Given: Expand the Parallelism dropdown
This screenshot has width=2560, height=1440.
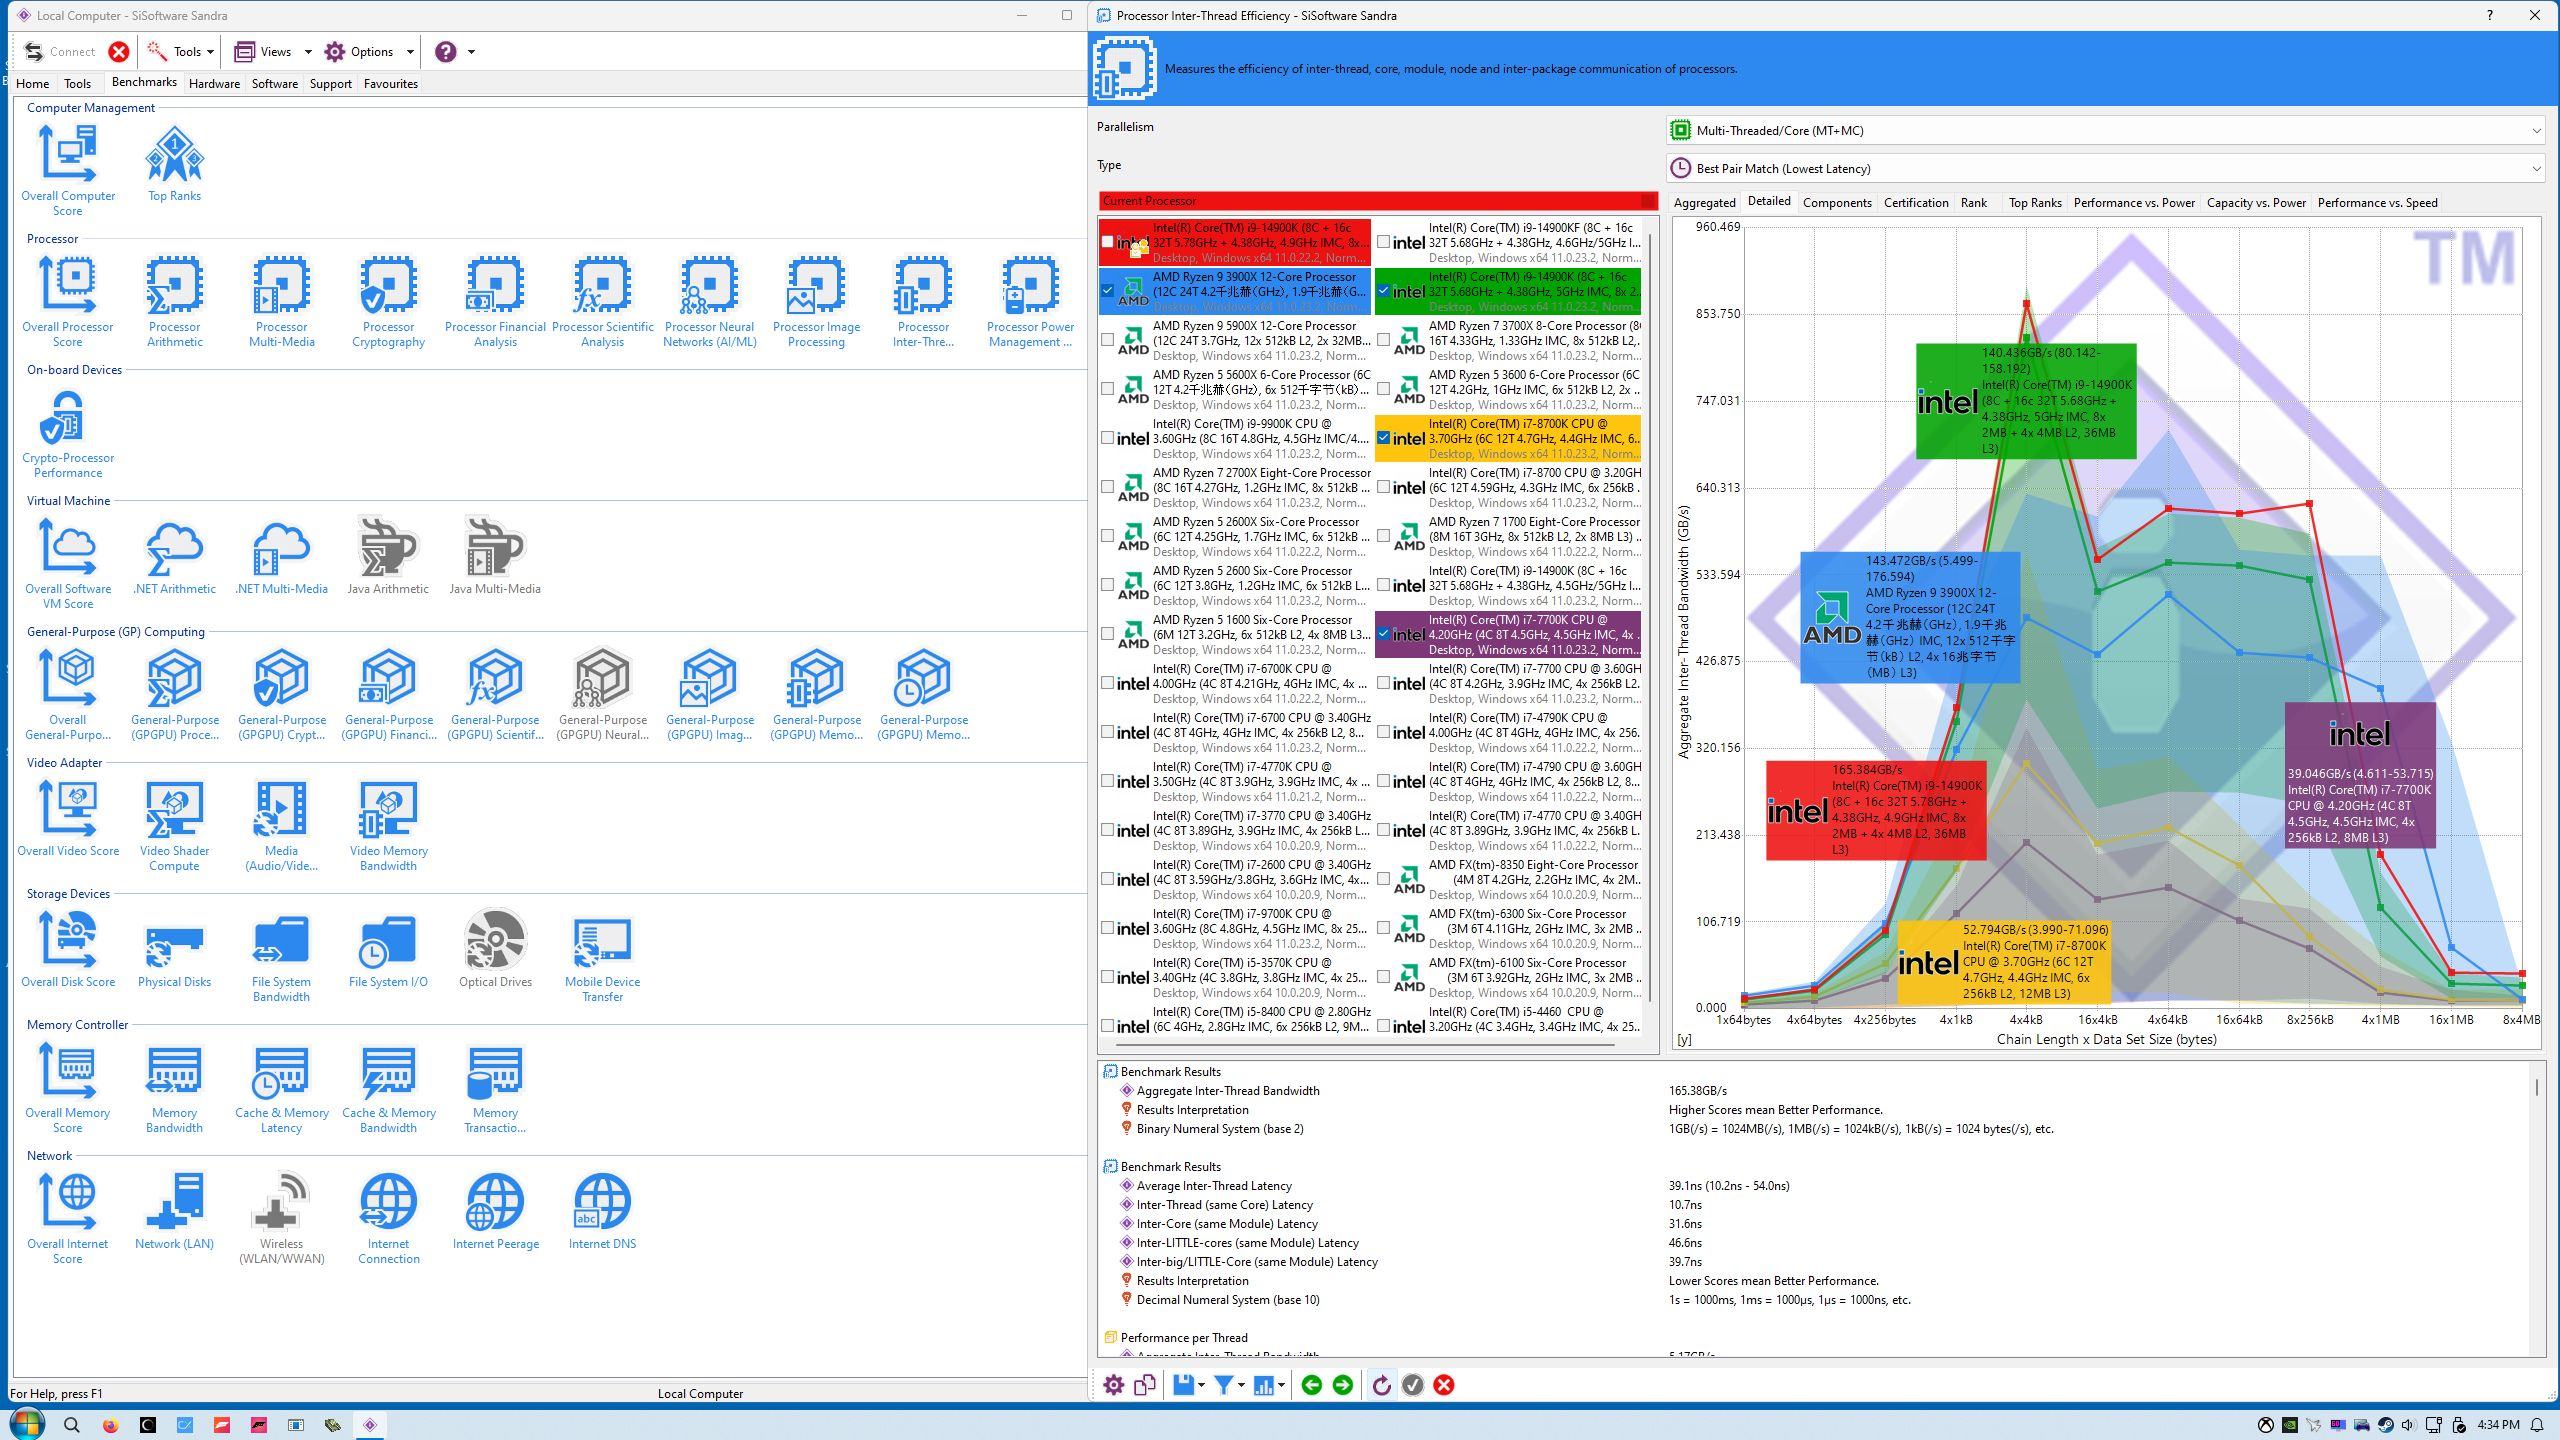Looking at the screenshot, I should [2535, 131].
